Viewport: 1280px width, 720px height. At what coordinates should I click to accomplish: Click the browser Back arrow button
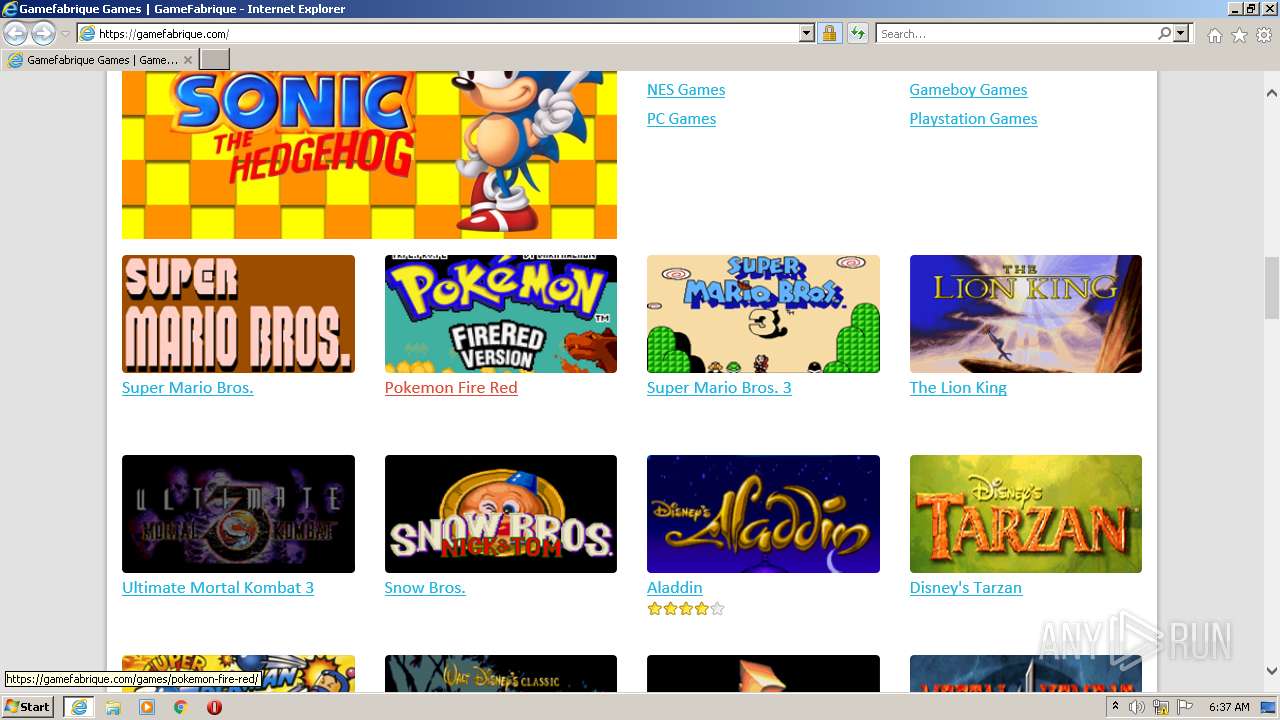[15, 33]
